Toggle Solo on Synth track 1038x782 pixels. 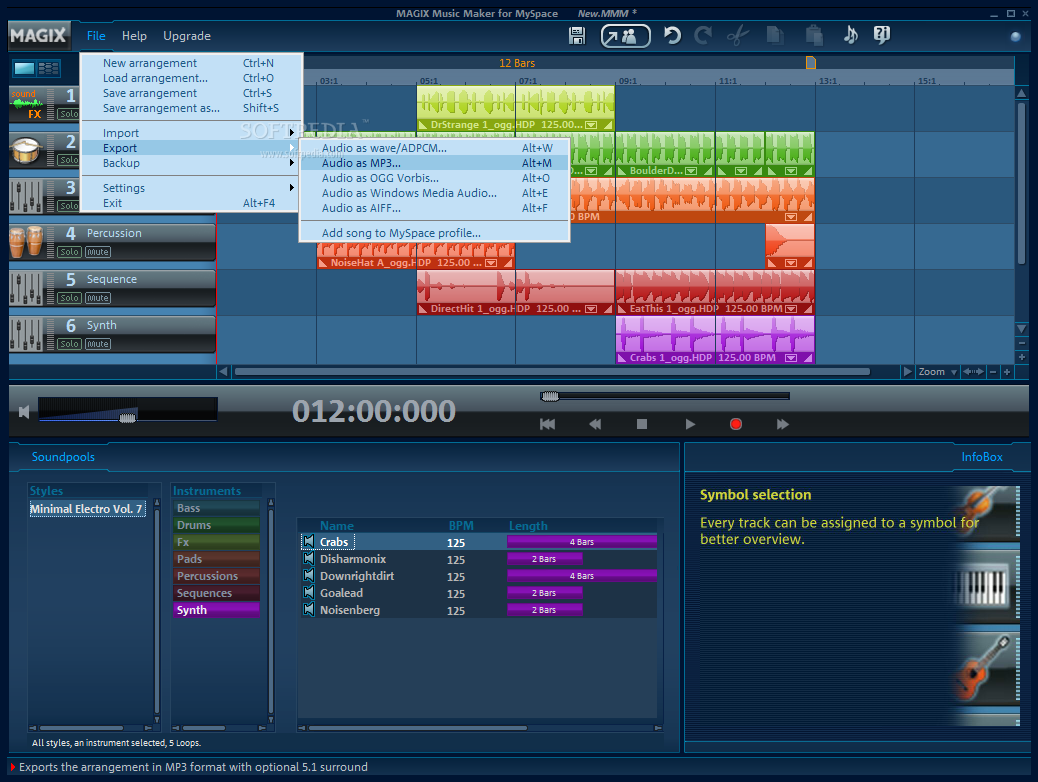point(69,344)
